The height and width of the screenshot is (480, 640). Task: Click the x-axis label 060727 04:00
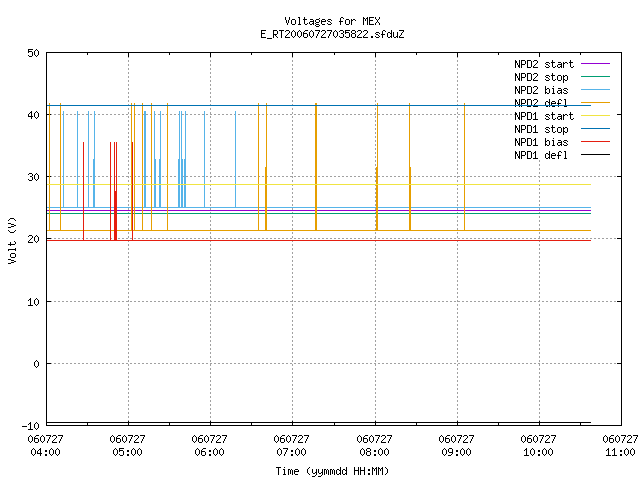(x=45, y=446)
